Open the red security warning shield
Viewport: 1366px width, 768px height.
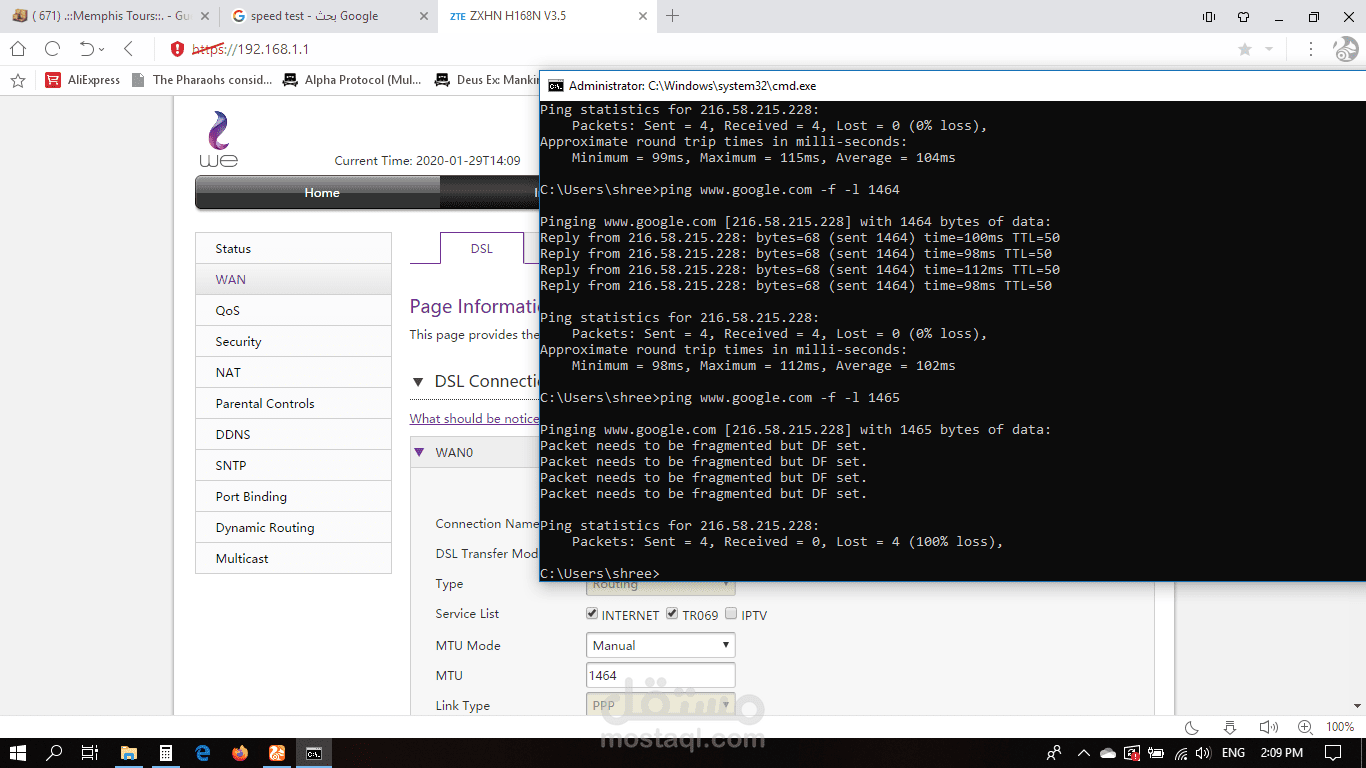tap(177, 49)
